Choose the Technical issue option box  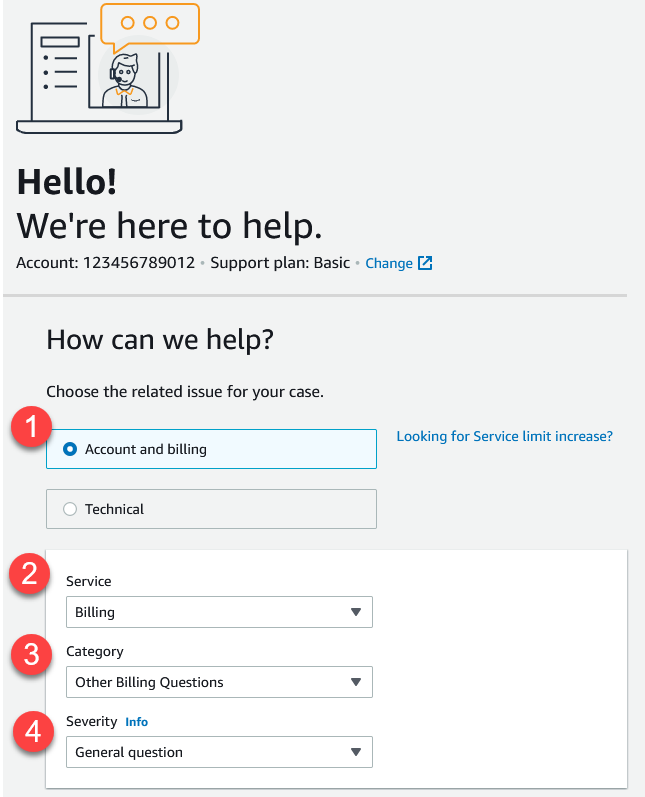(x=211, y=509)
